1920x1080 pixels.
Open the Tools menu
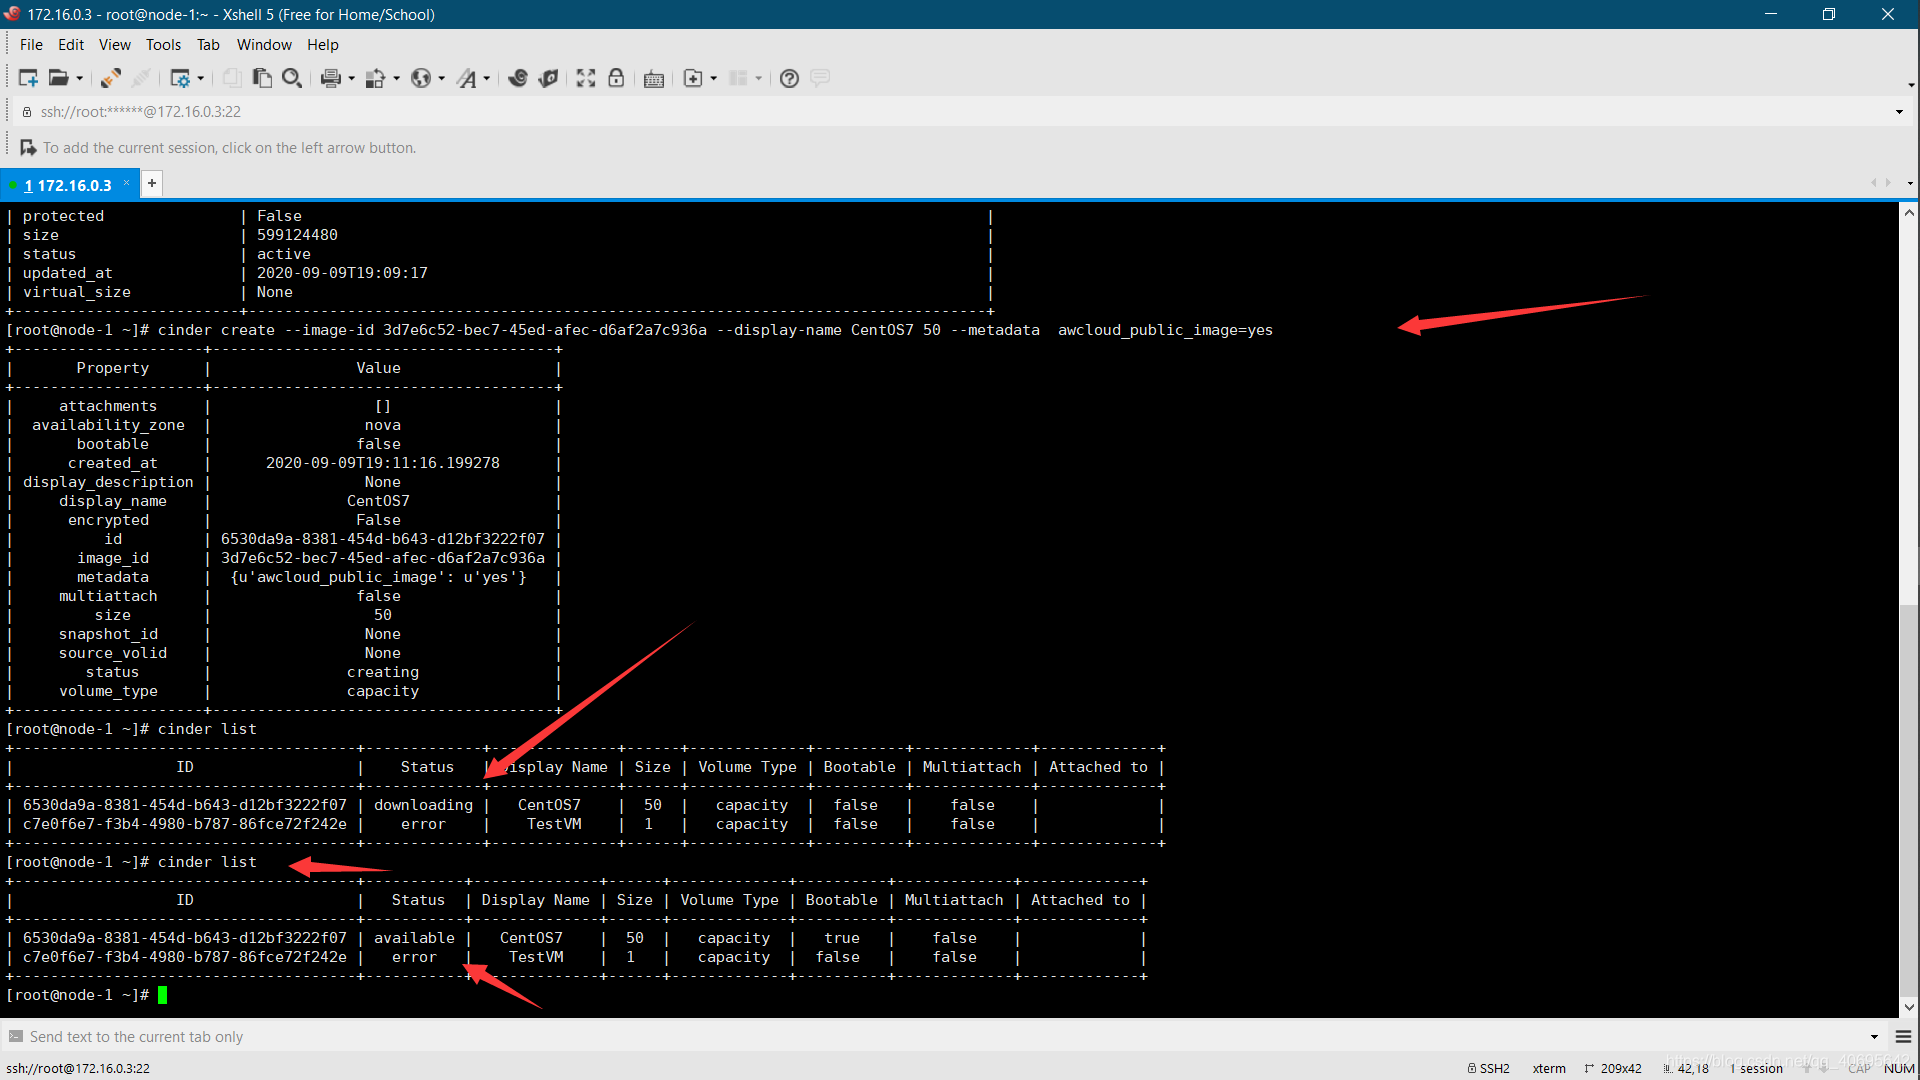163,44
